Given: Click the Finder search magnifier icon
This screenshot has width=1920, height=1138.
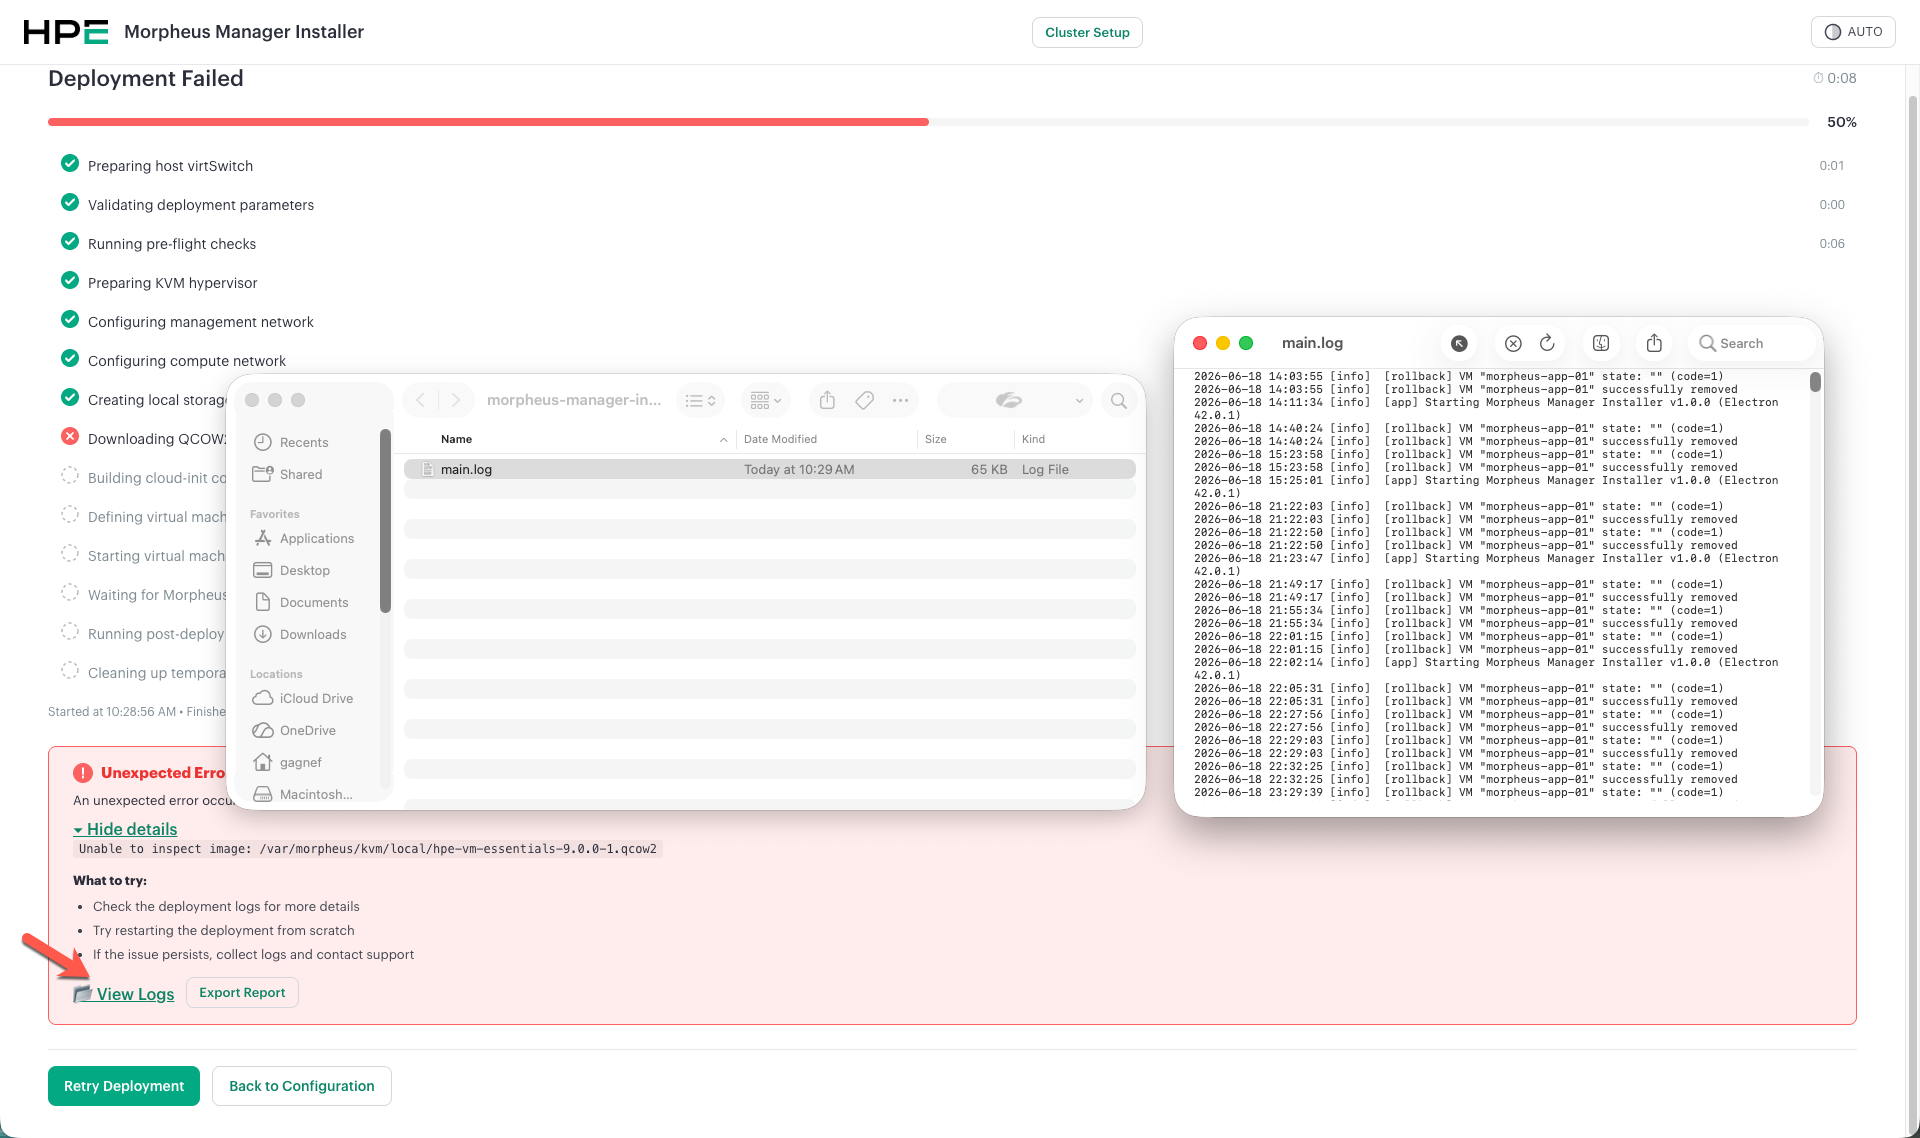Looking at the screenshot, I should point(1119,400).
